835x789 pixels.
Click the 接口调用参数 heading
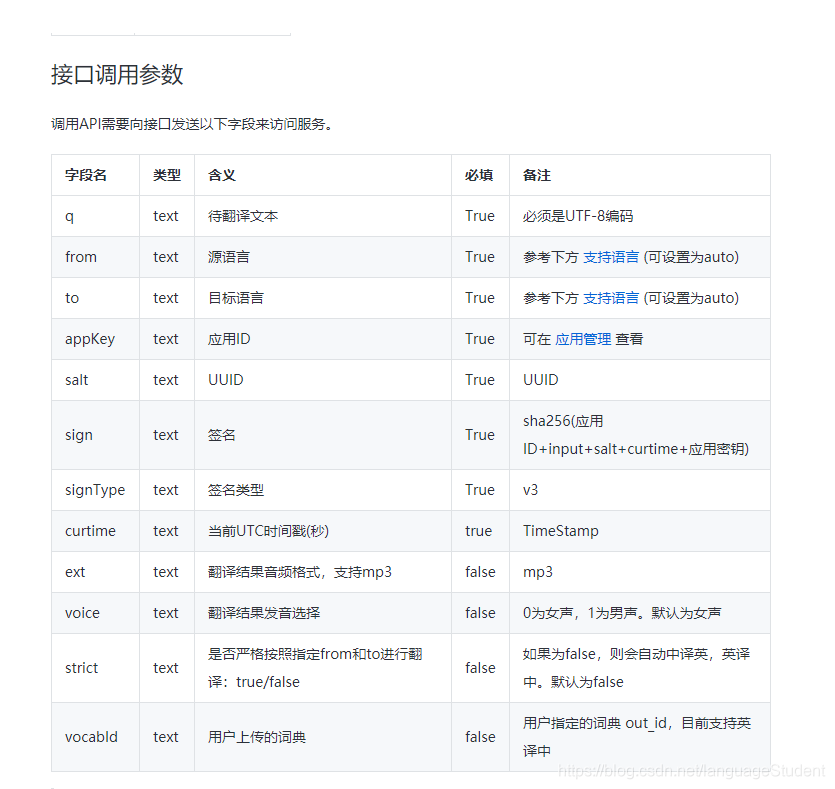(117, 75)
